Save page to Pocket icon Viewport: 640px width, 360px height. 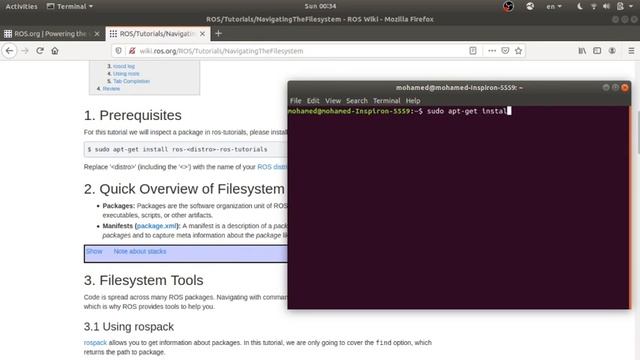click(x=505, y=51)
